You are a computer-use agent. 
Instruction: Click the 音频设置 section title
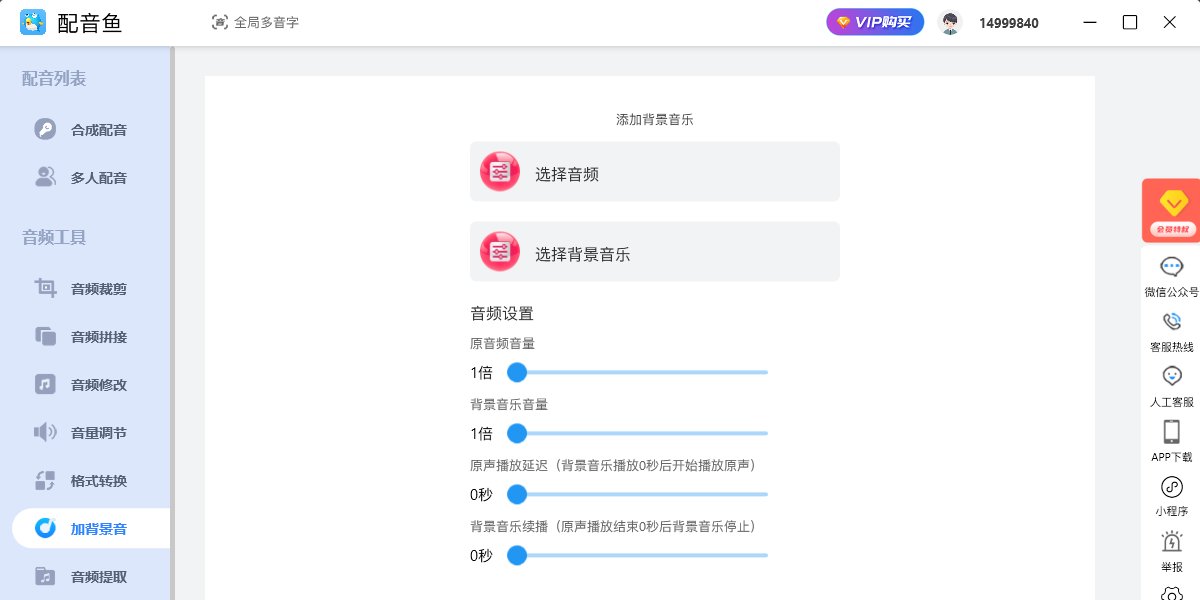click(502, 313)
